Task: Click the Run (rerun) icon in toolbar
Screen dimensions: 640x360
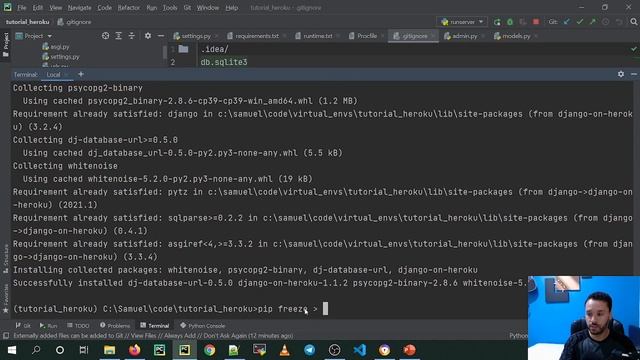Action: [497, 22]
